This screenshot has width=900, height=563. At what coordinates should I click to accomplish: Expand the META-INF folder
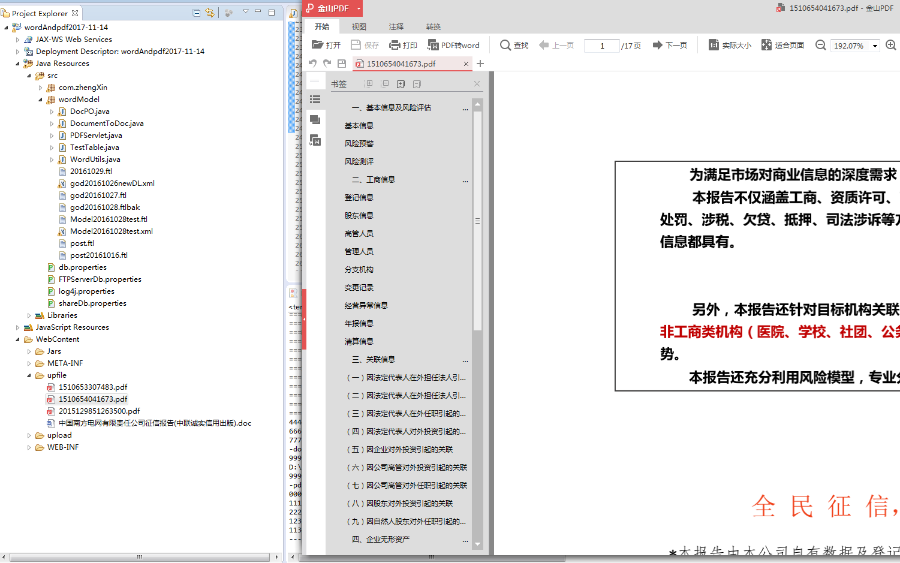(29, 363)
